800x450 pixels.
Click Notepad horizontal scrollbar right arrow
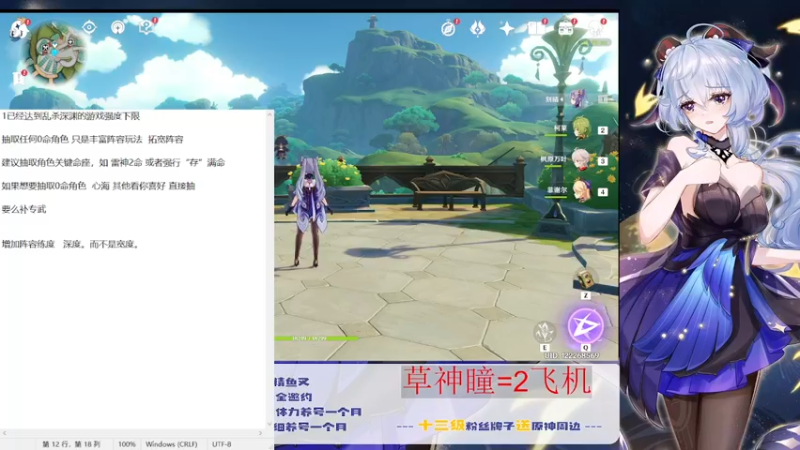tap(261, 433)
